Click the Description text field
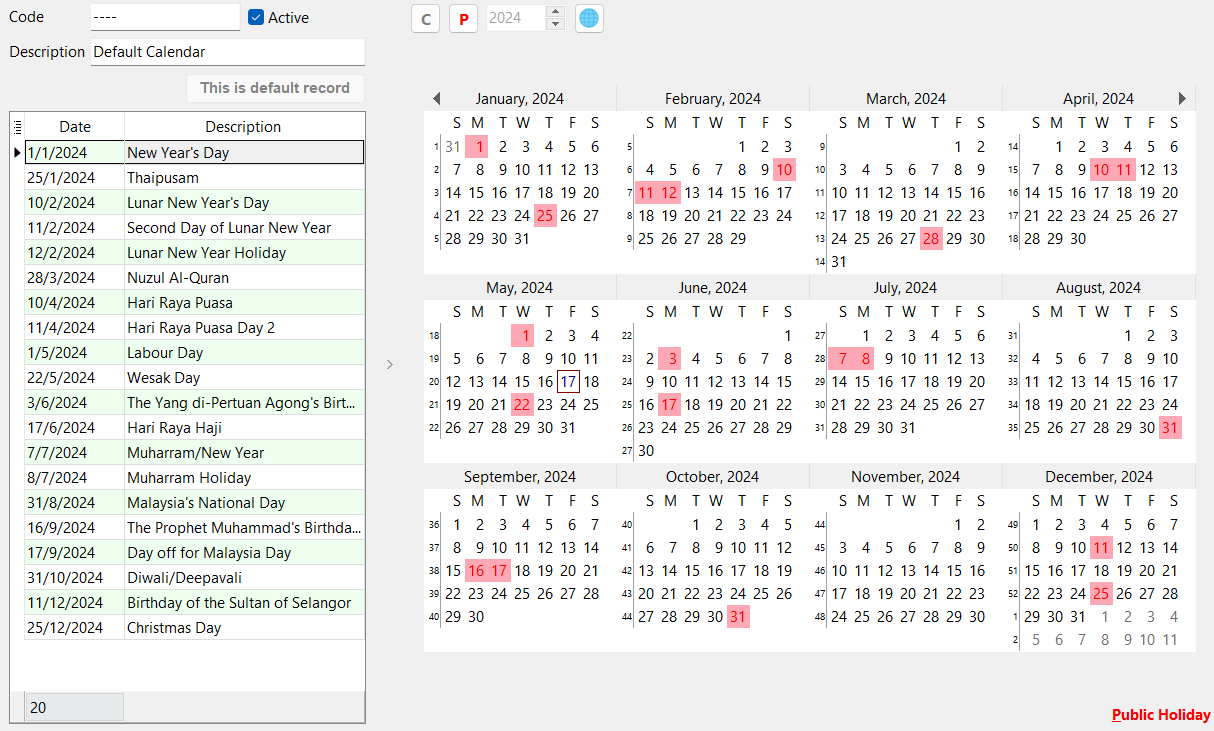Viewport: 1214px width, 731px height. click(228, 52)
